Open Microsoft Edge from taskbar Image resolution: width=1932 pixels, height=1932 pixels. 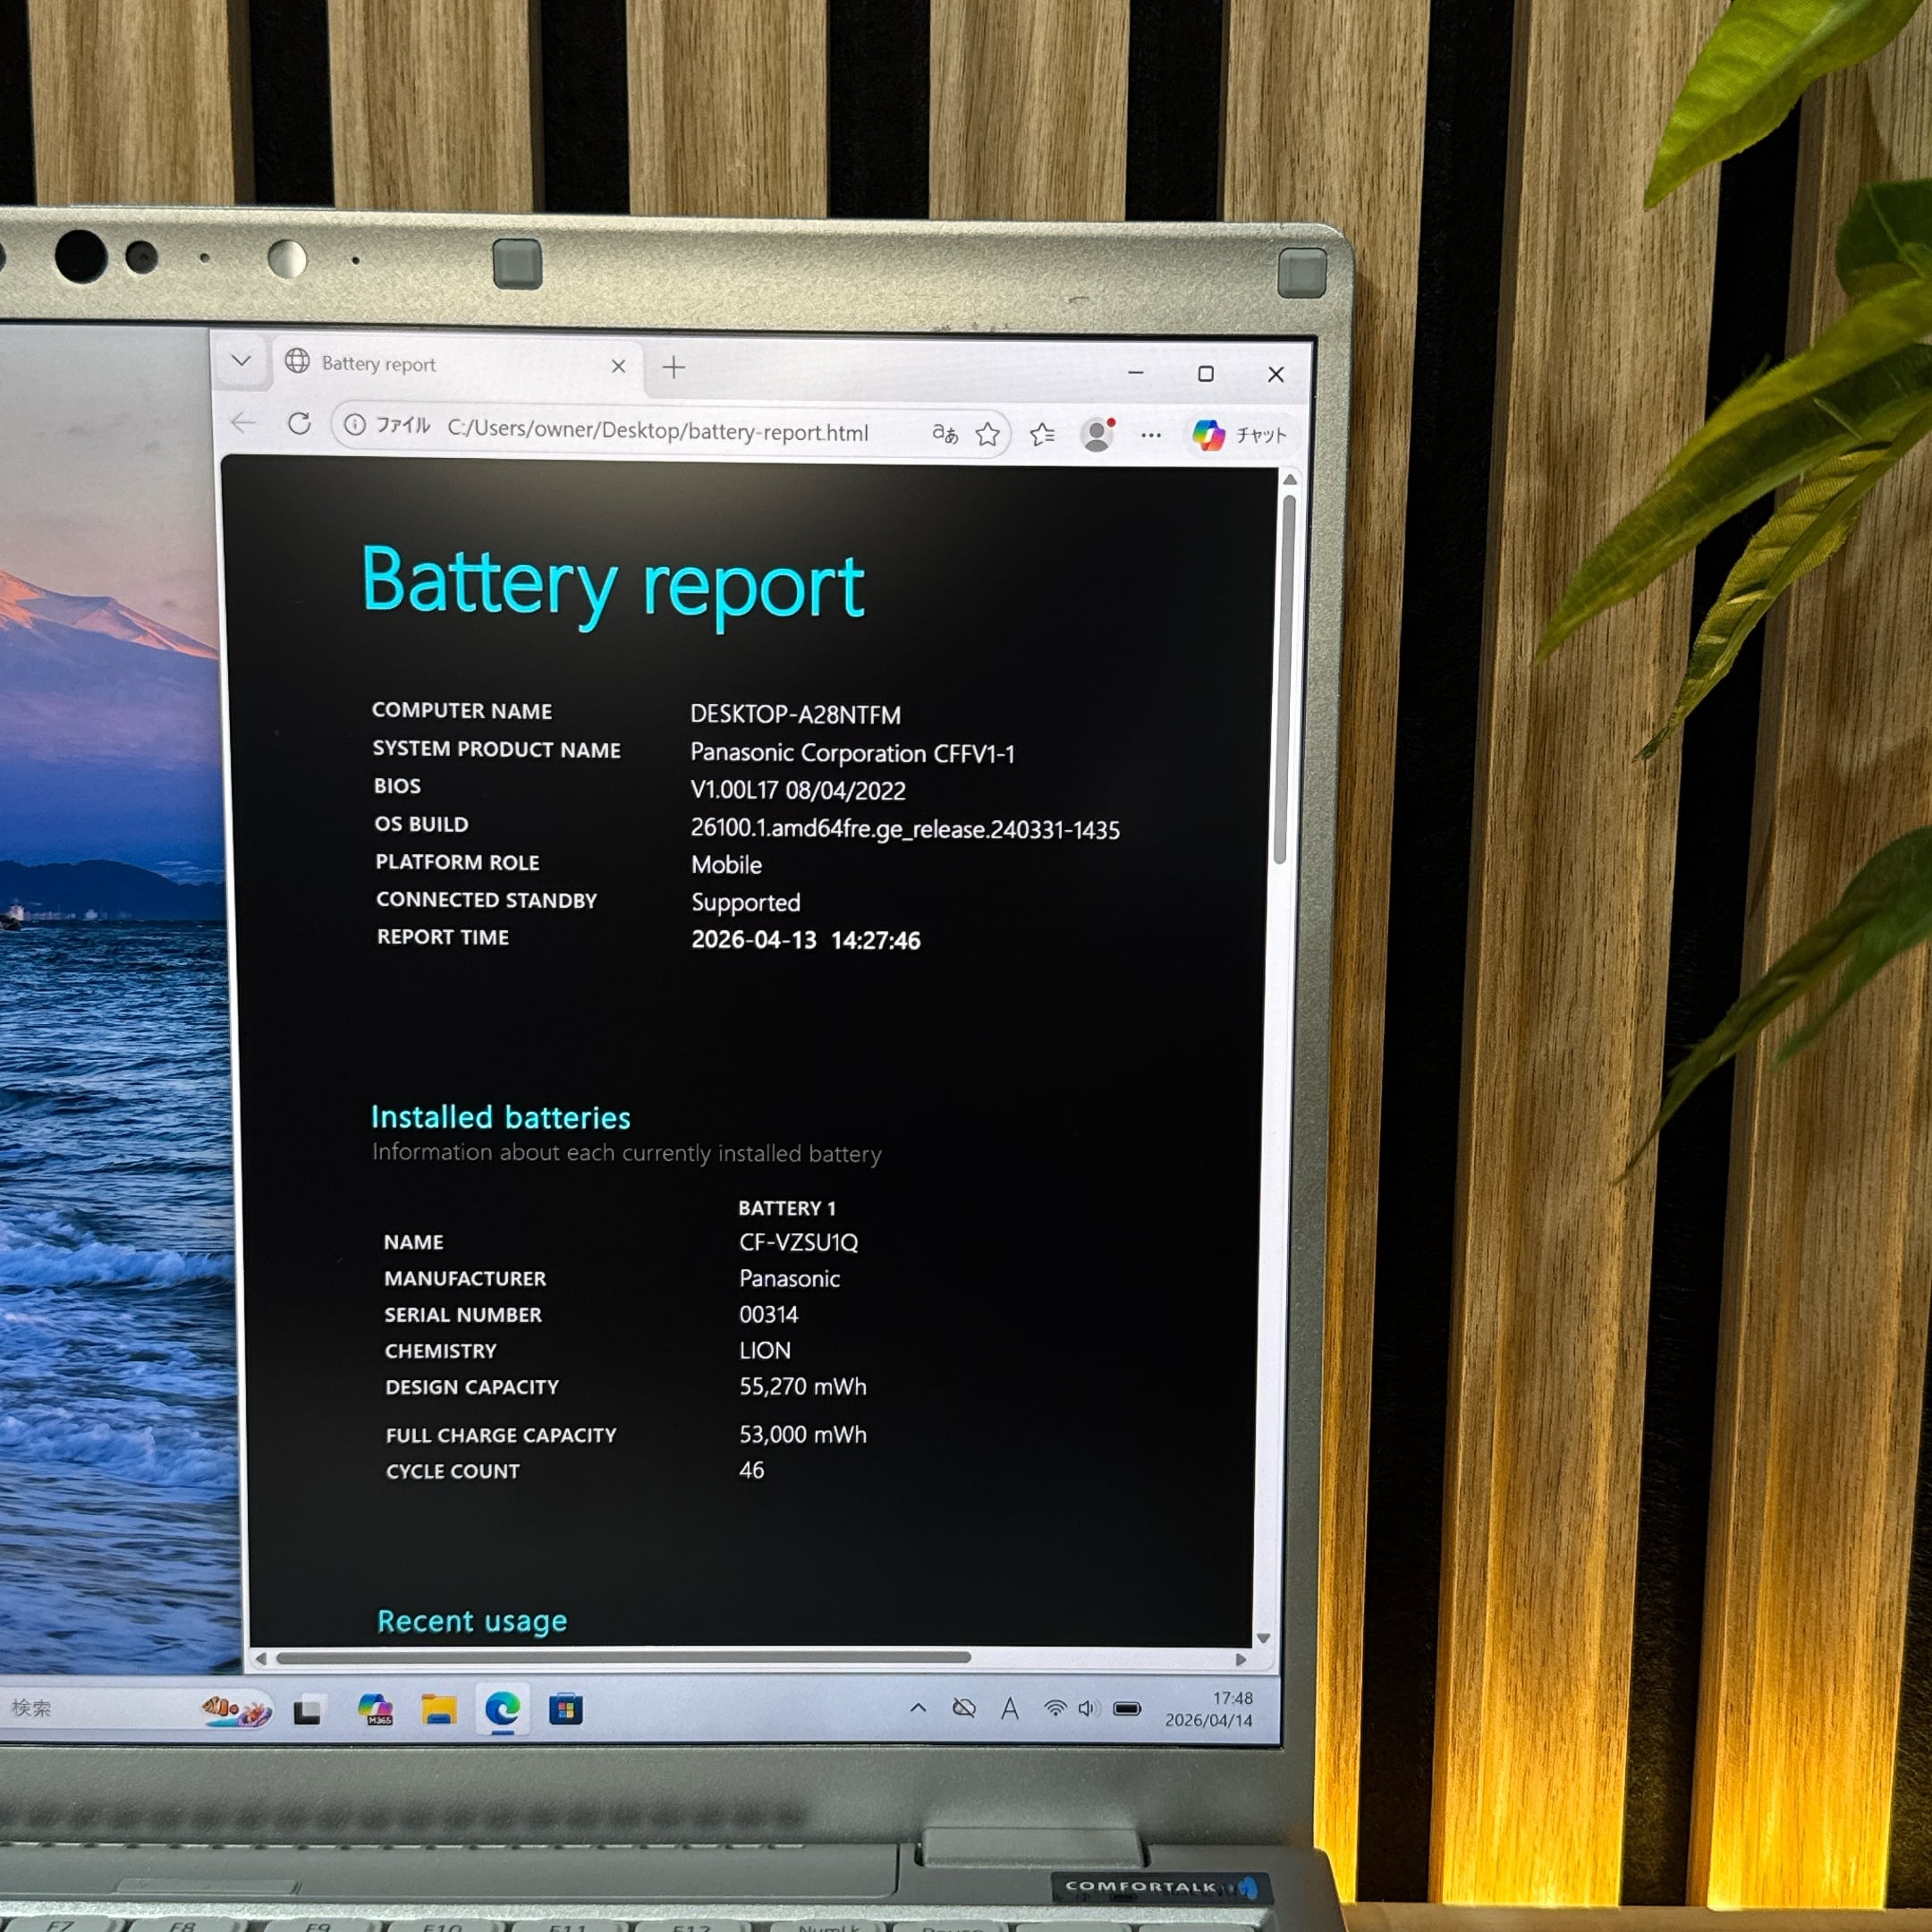point(502,1709)
